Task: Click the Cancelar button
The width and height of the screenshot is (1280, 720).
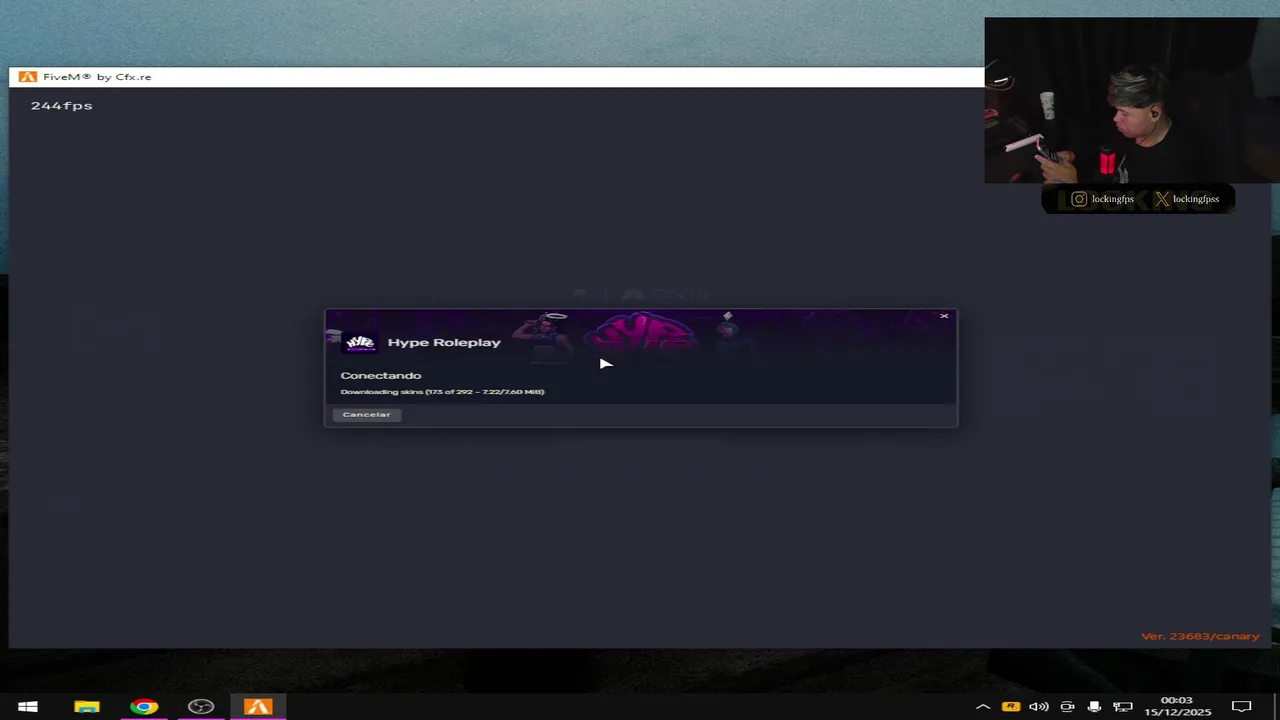Action: 367,414
